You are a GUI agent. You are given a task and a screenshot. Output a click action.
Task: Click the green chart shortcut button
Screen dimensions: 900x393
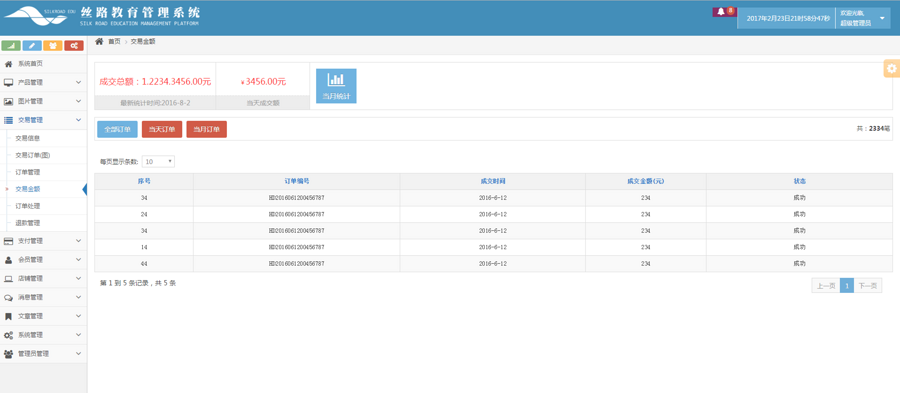12,46
